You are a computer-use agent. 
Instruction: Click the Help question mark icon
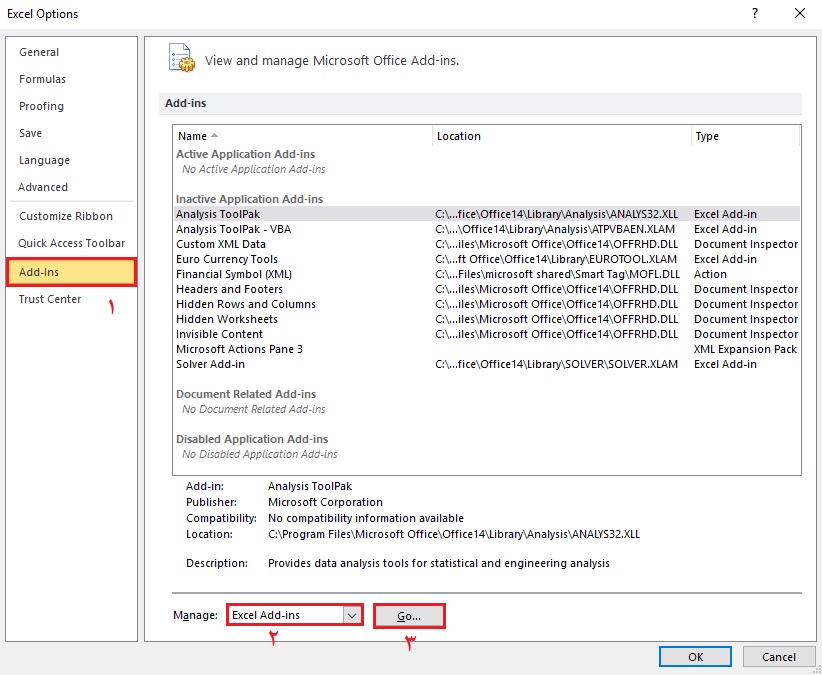(x=753, y=14)
